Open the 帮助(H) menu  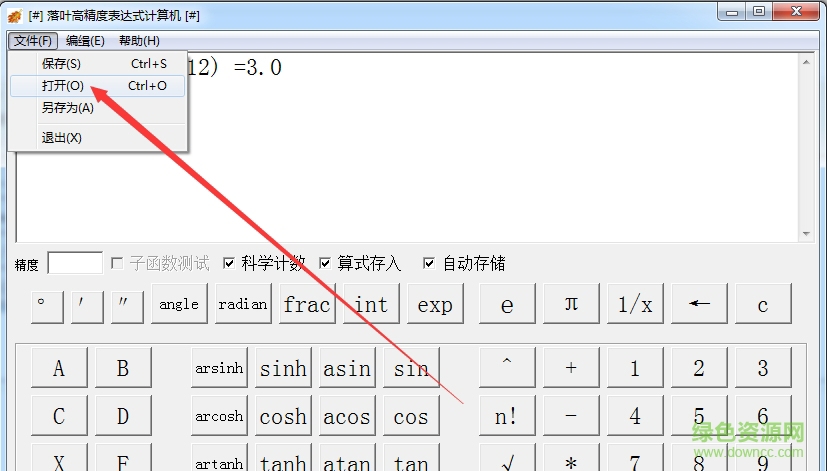[139, 41]
